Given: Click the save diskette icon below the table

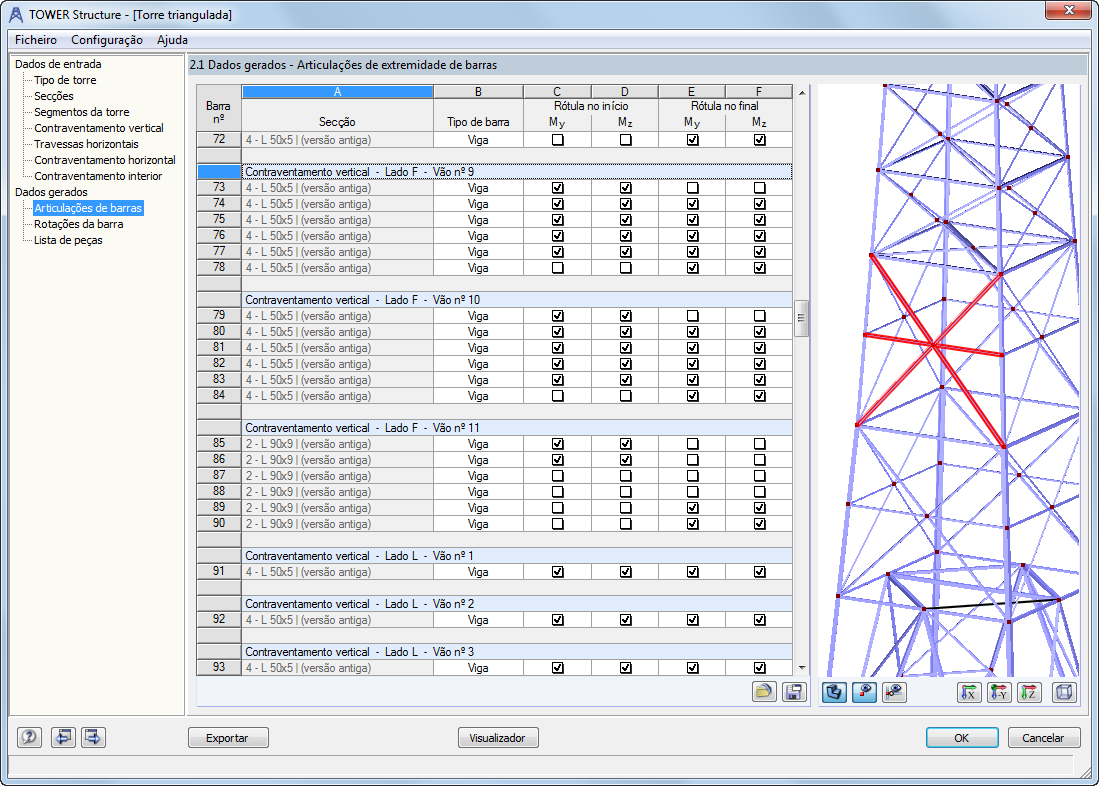Looking at the screenshot, I should [794, 692].
